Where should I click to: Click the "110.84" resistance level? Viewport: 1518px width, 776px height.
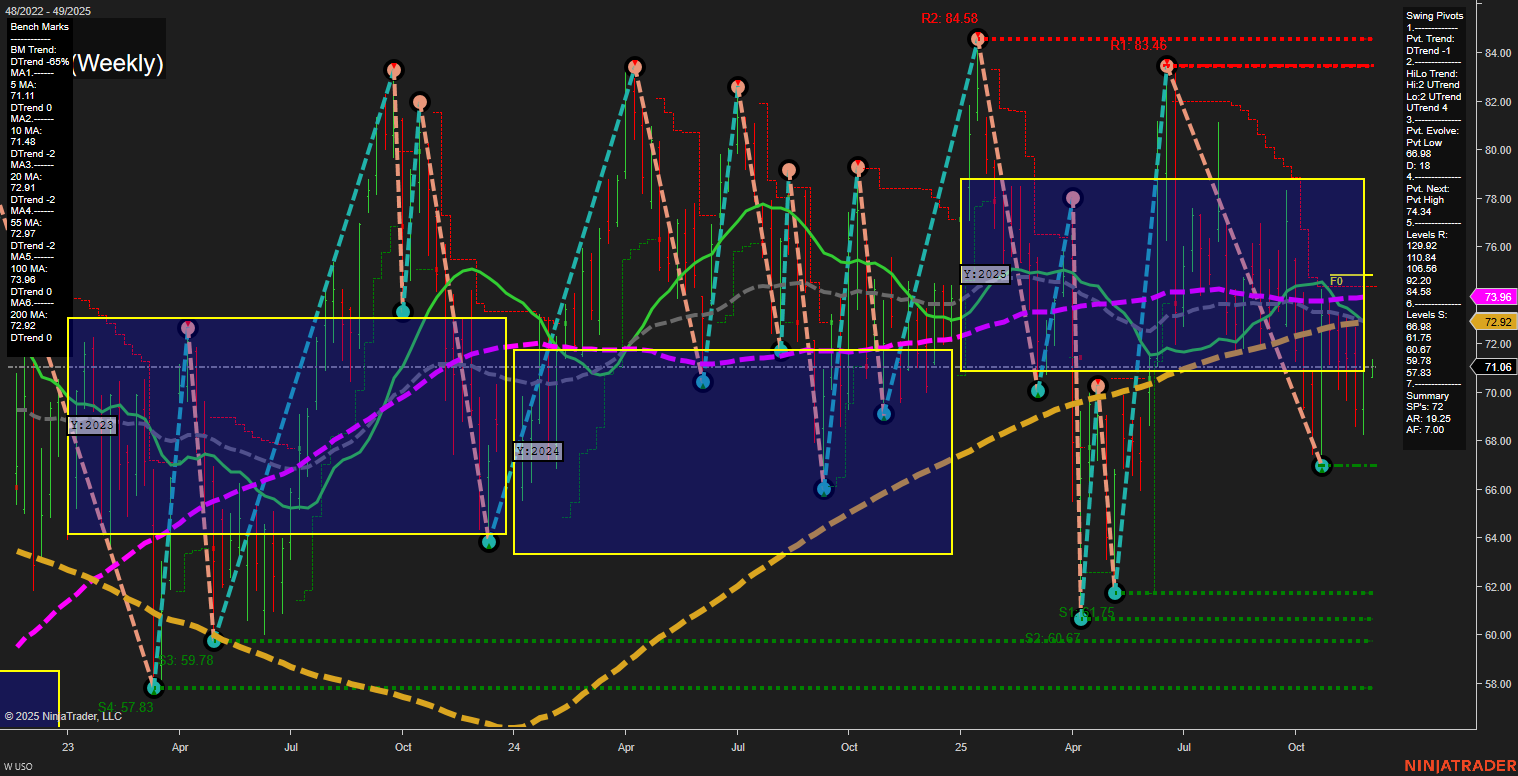point(1421,258)
